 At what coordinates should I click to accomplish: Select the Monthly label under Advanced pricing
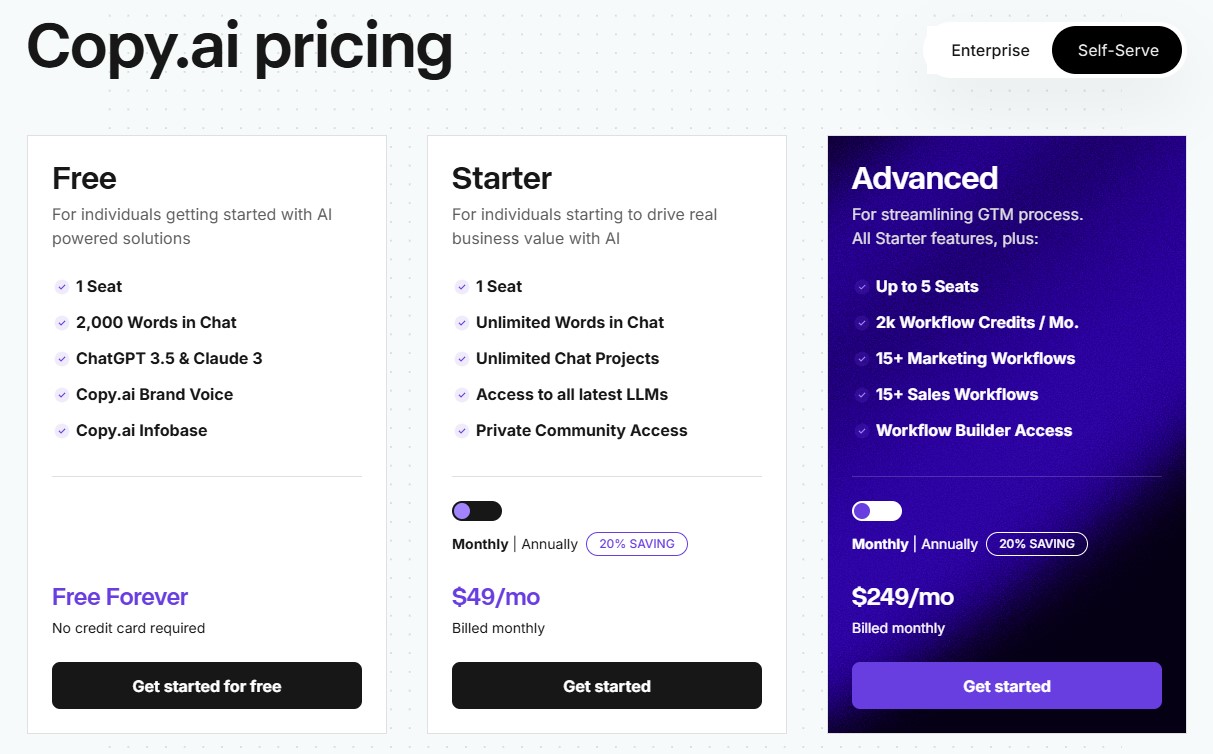pos(880,545)
